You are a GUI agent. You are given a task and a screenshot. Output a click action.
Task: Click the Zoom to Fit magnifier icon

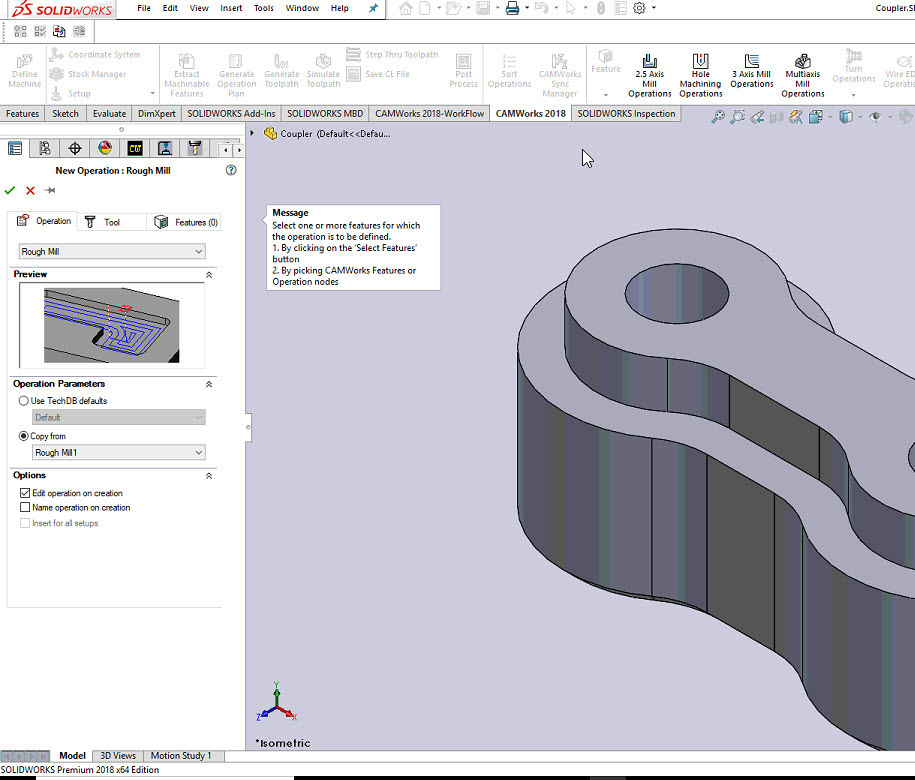coord(718,117)
